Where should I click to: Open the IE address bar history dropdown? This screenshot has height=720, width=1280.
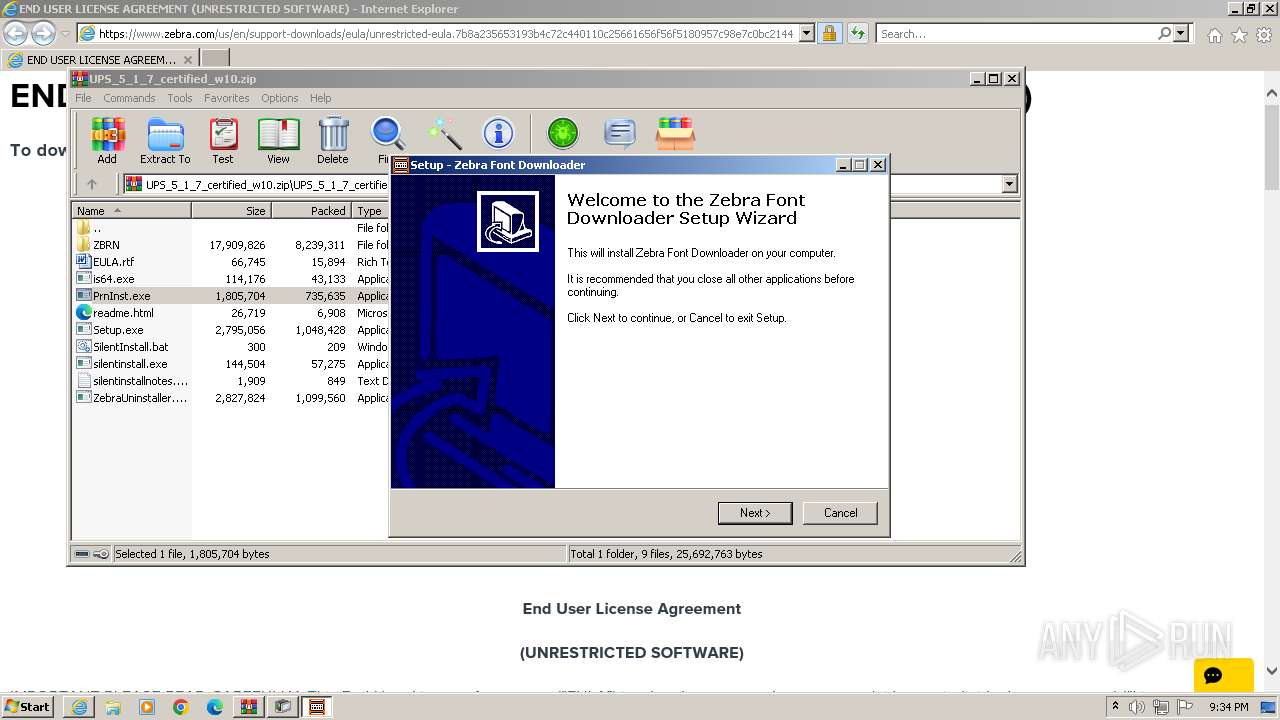coord(805,34)
